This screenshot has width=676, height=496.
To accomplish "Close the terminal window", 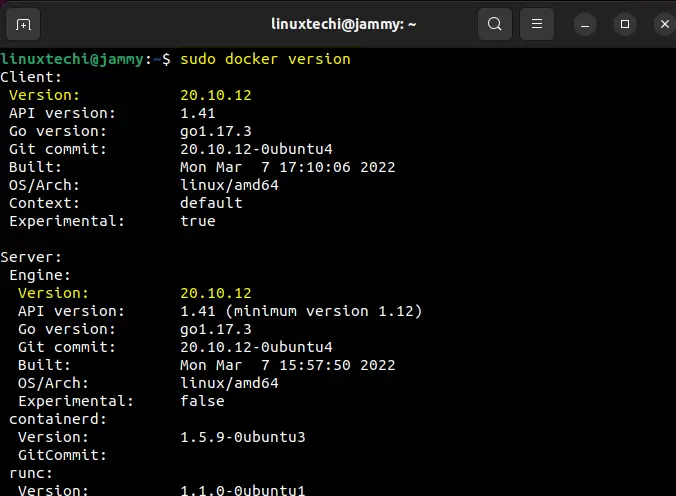I will click(x=665, y=25).
